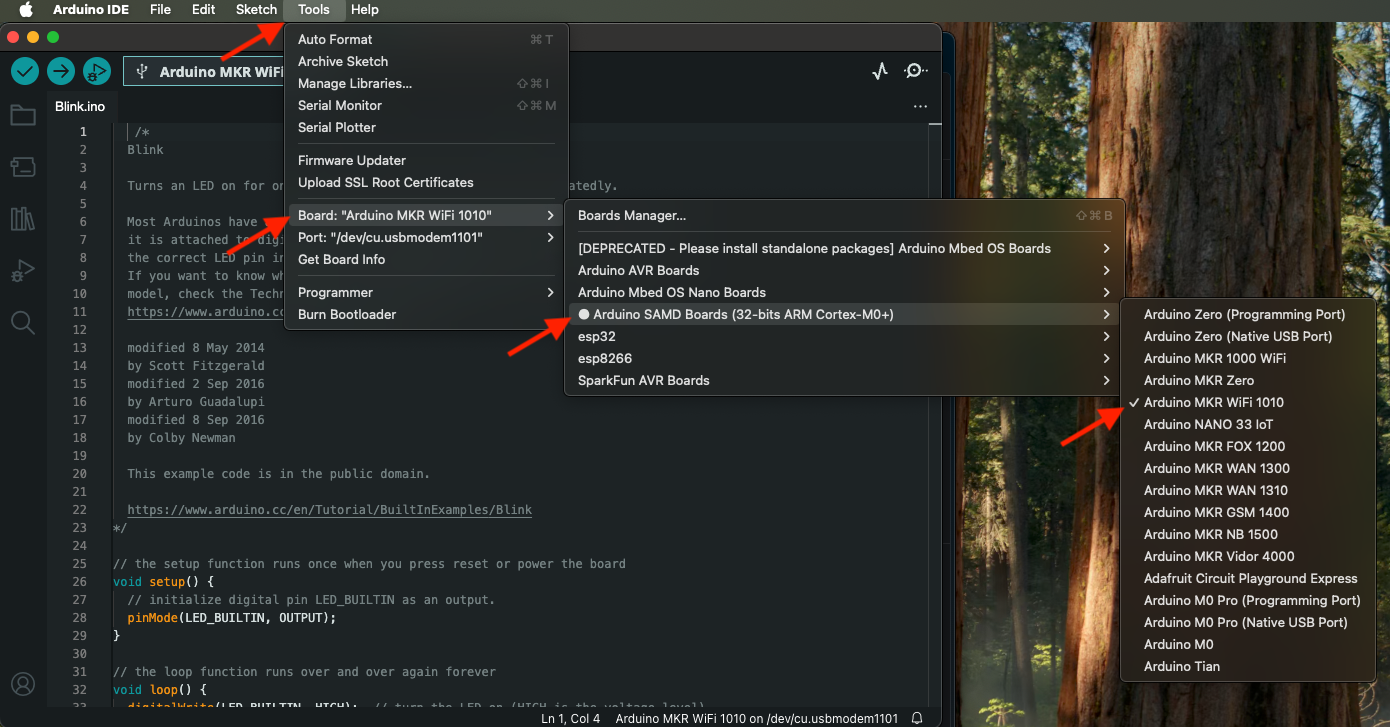1390x727 pixels.
Task: Open the Boards Manager sidebar icon
Action: point(23,166)
